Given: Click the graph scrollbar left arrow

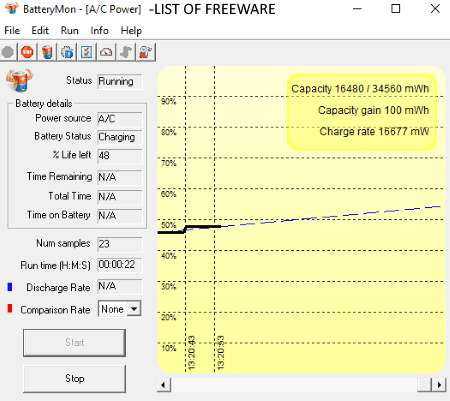Looking at the screenshot, I should 164,385.
